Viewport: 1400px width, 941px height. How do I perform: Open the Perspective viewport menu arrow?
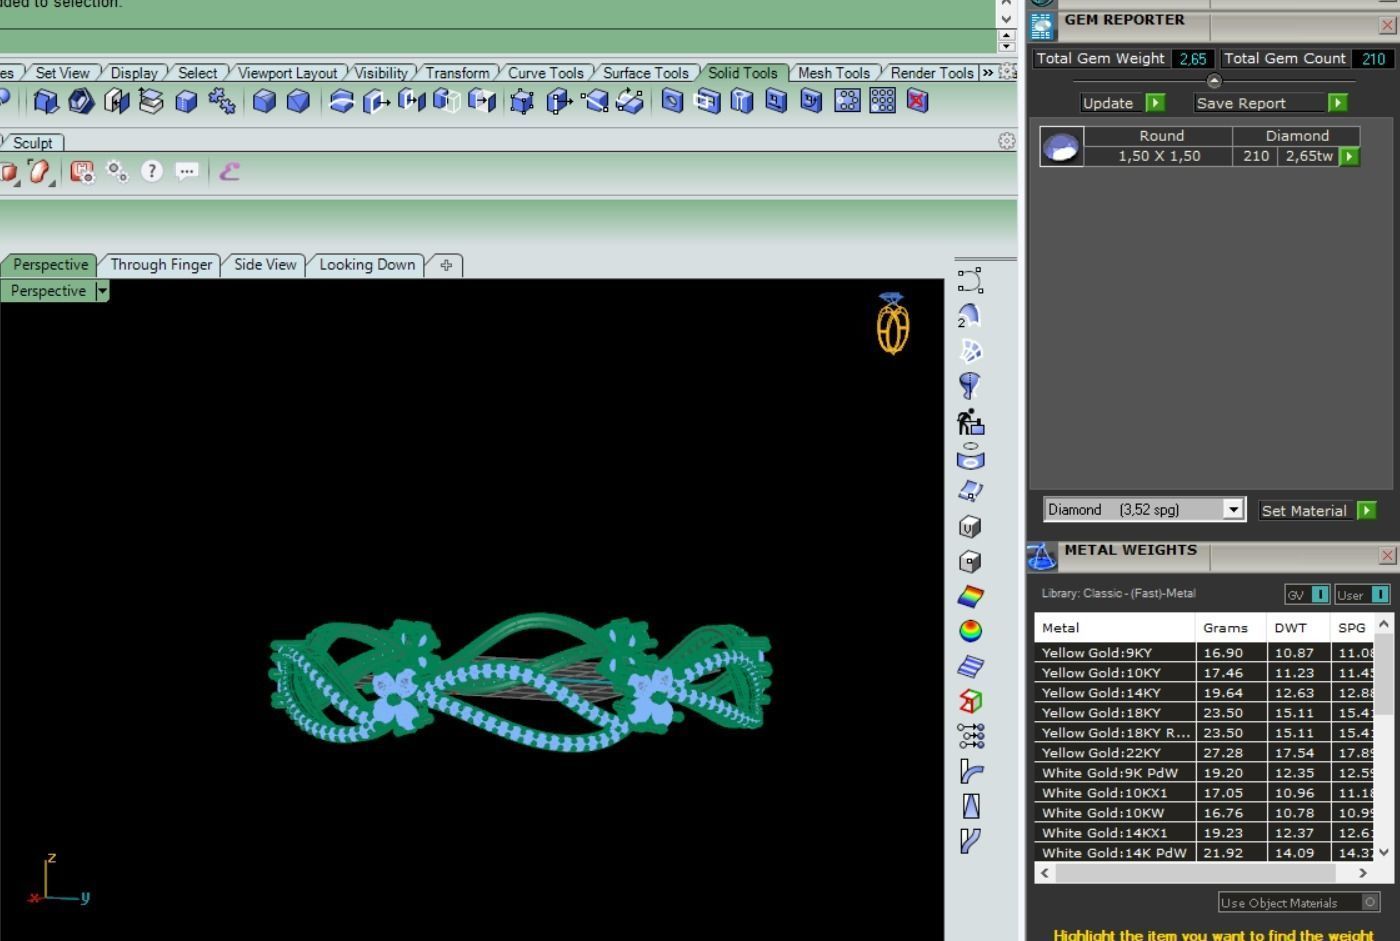click(102, 291)
